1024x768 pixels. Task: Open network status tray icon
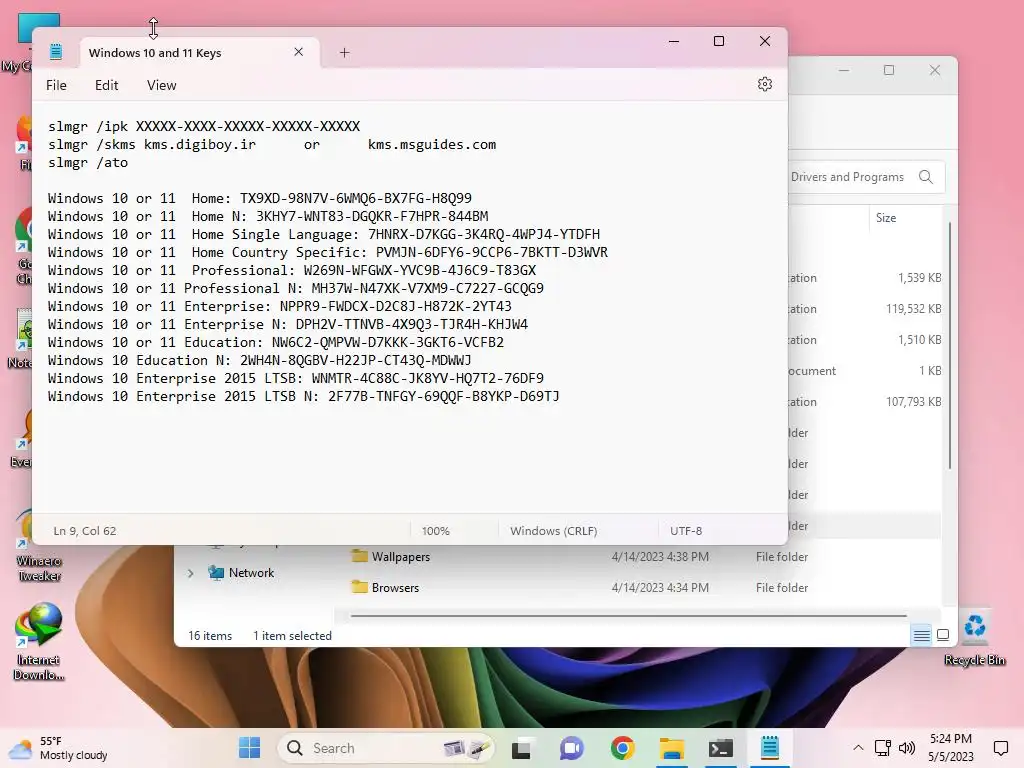point(883,748)
